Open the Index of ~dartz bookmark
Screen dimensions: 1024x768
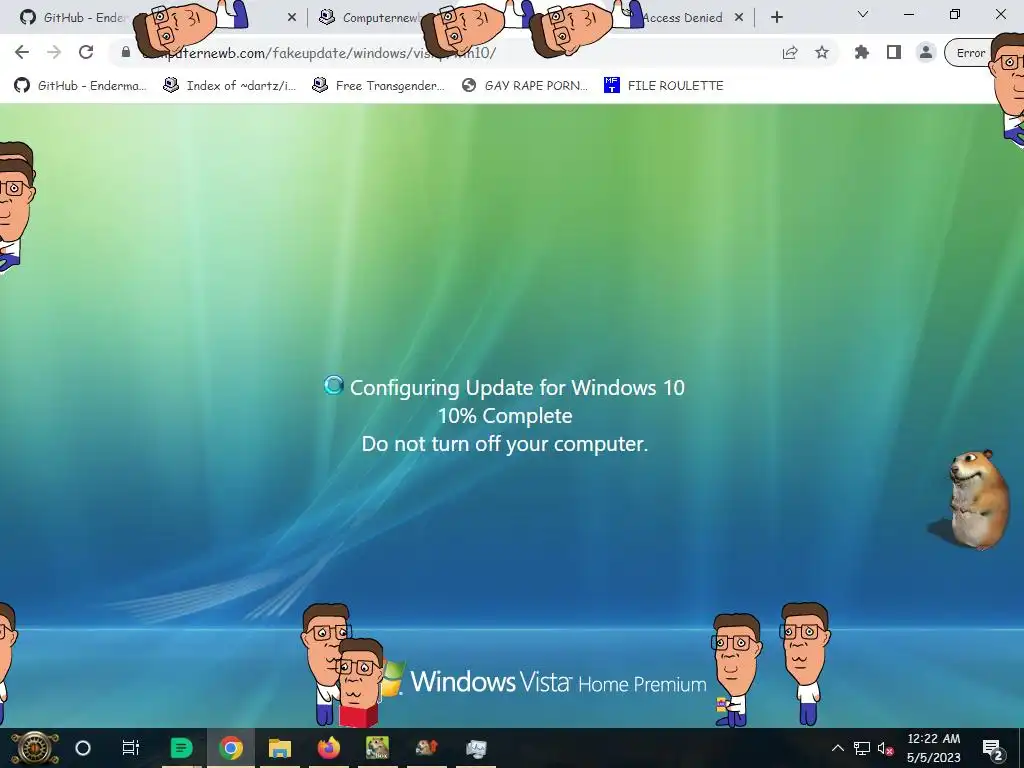230,86
